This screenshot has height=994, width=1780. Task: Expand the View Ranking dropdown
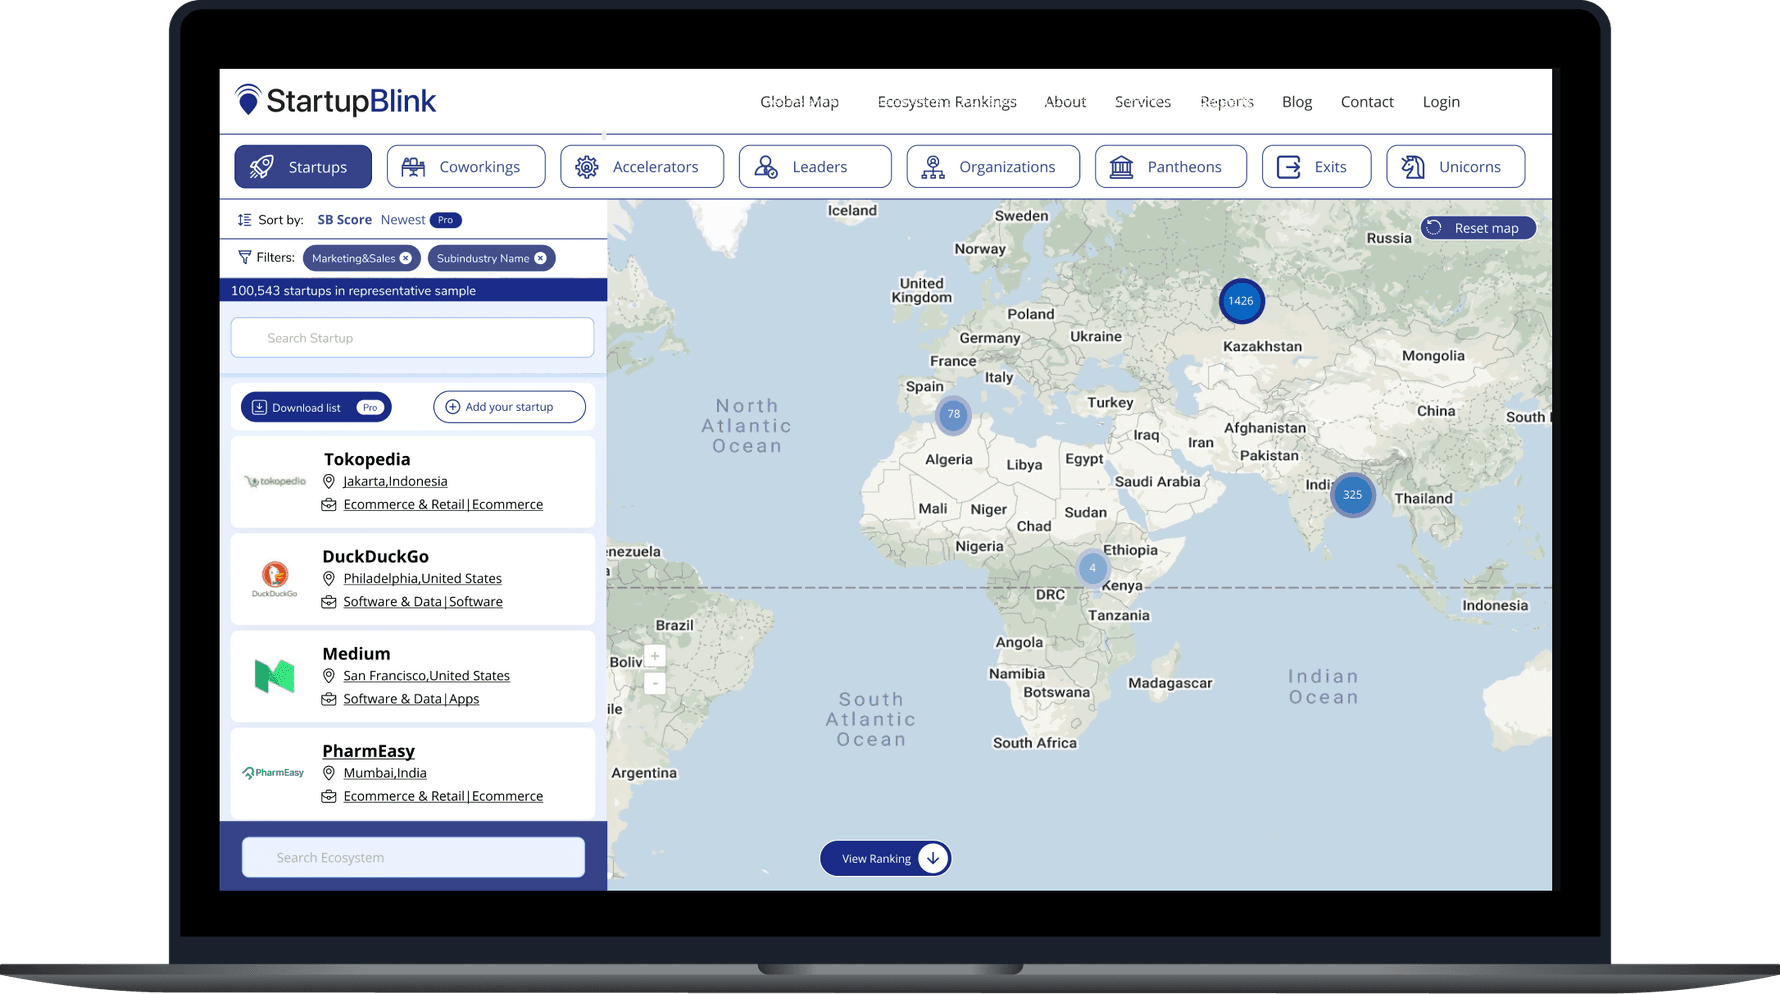point(932,858)
